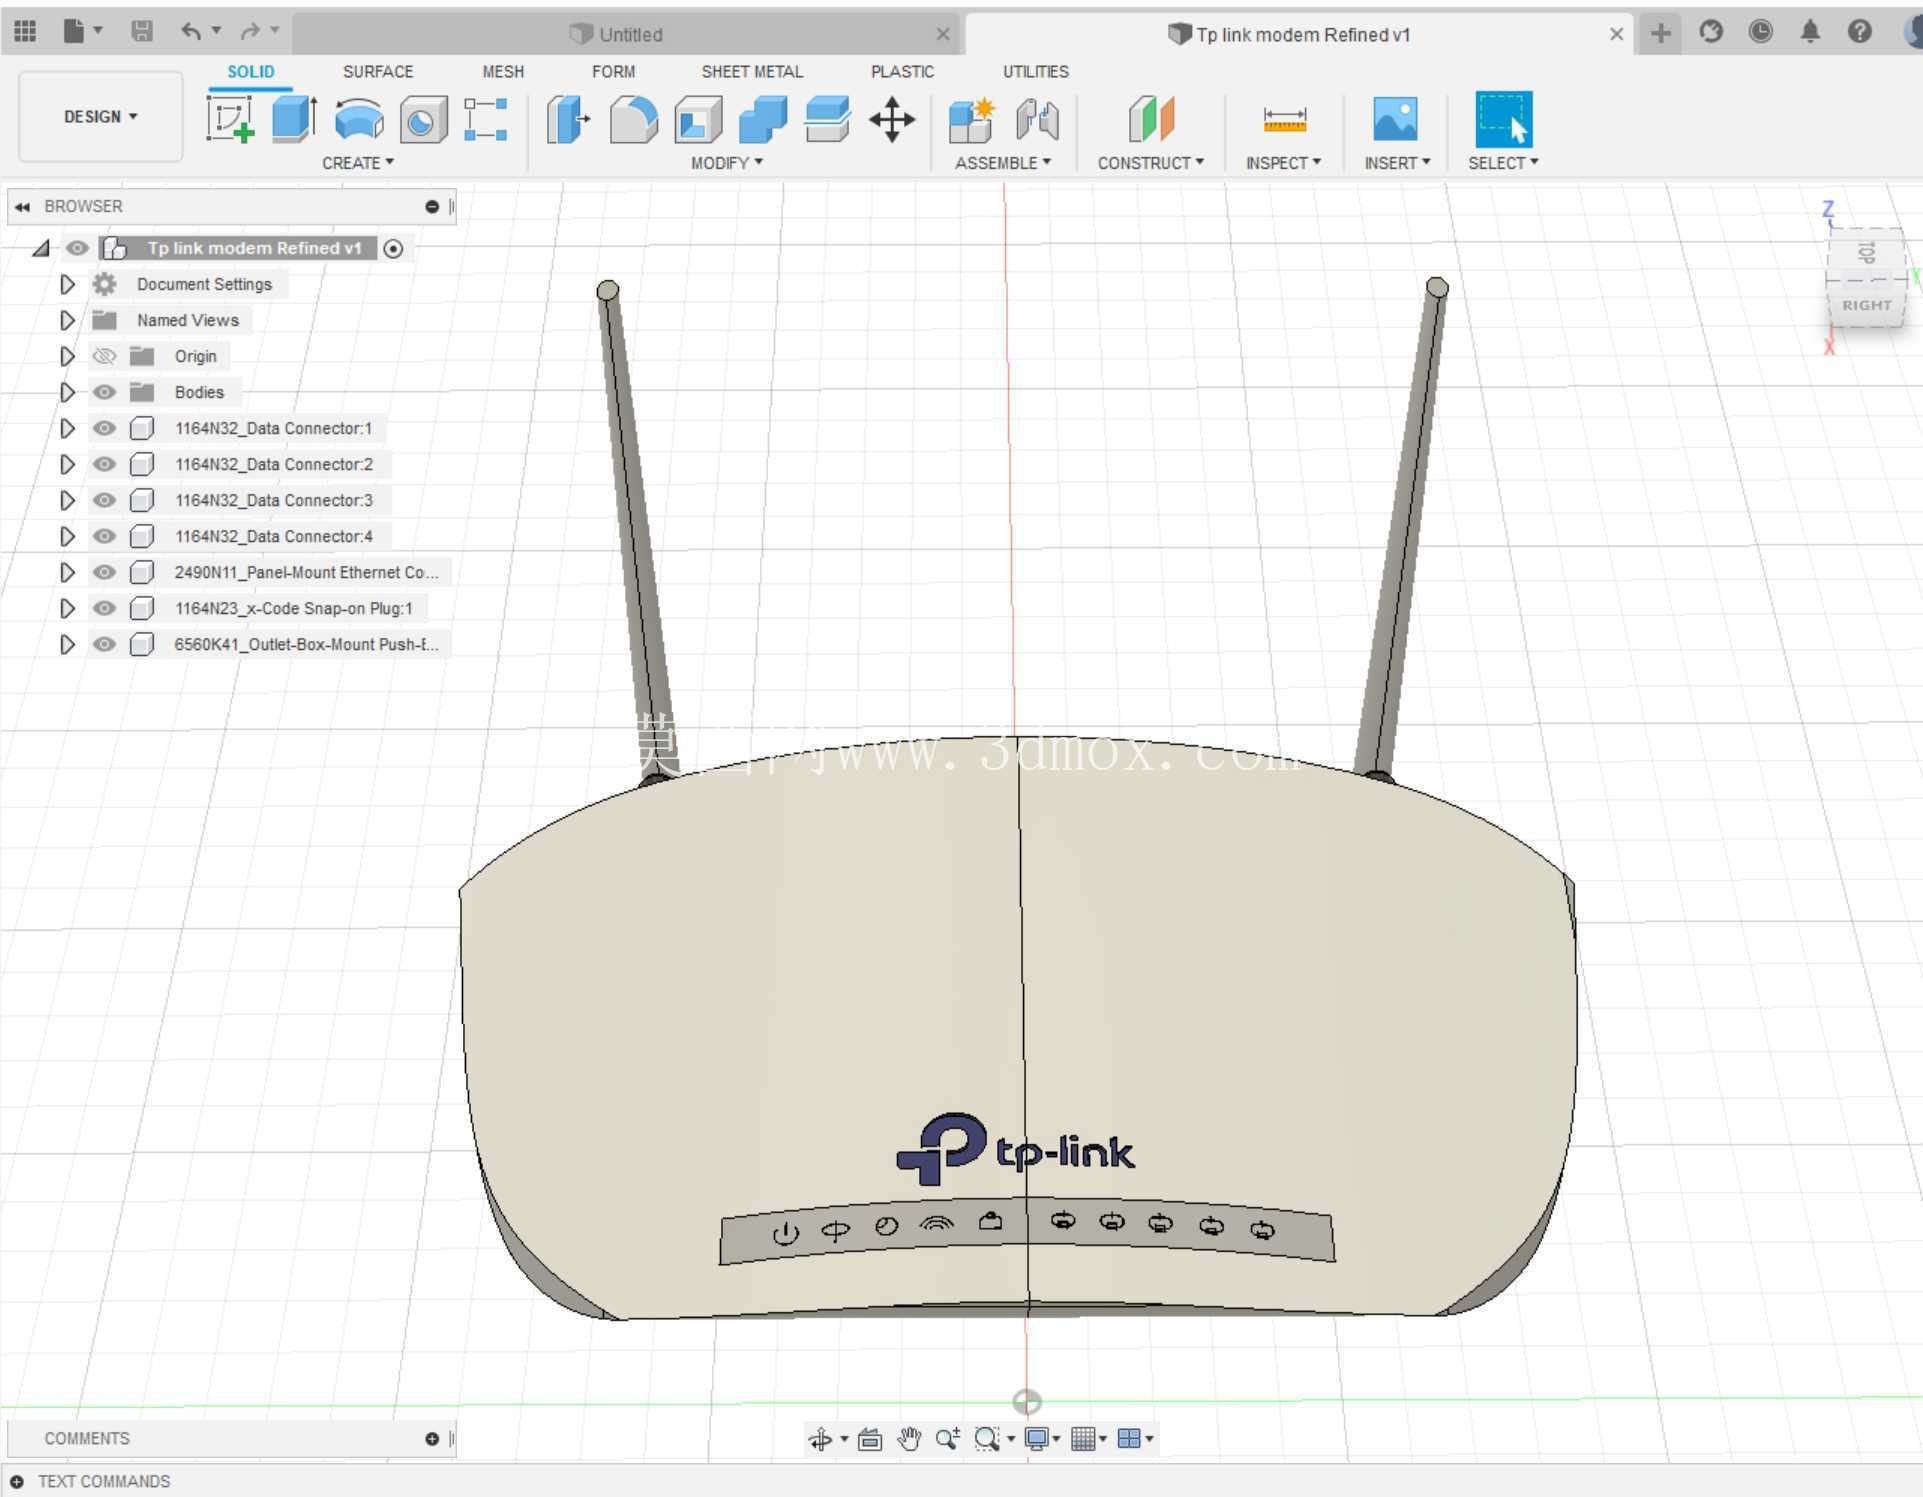Hide 1164N32_Data Connector:1 component
This screenshot has height=1497, width=1923.
(x=104, y=428)
